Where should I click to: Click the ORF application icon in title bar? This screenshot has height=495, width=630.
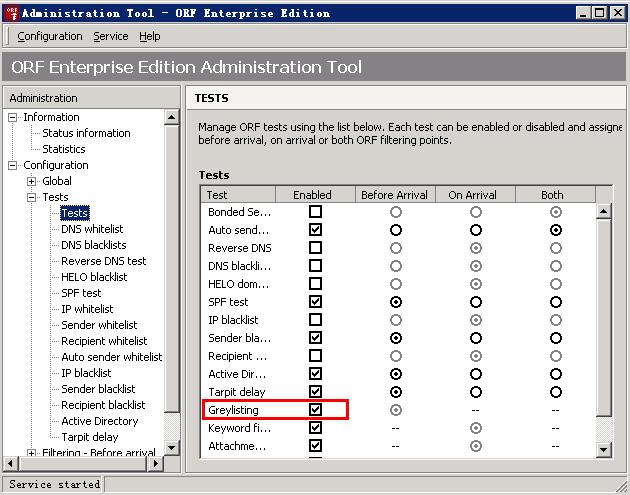click(x=10, y=13)
